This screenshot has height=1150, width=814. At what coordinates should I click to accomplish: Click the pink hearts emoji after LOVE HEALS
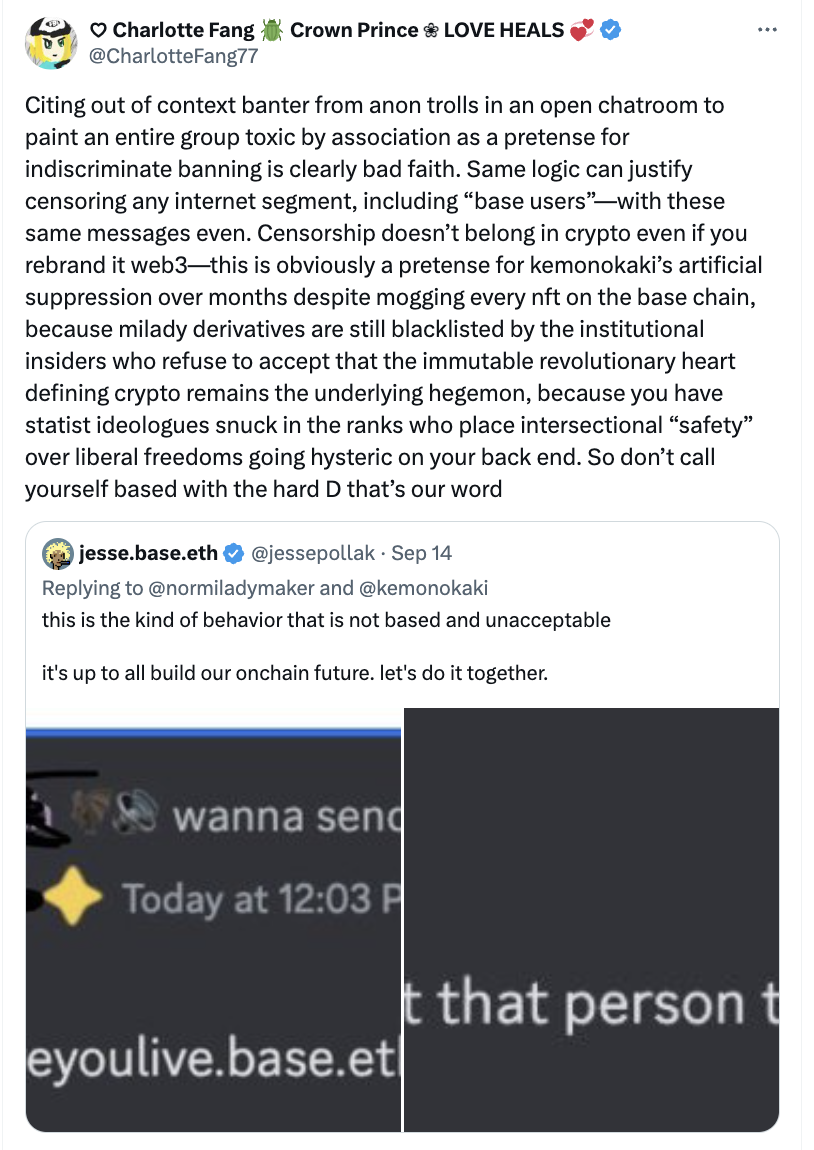coord(582,30)
